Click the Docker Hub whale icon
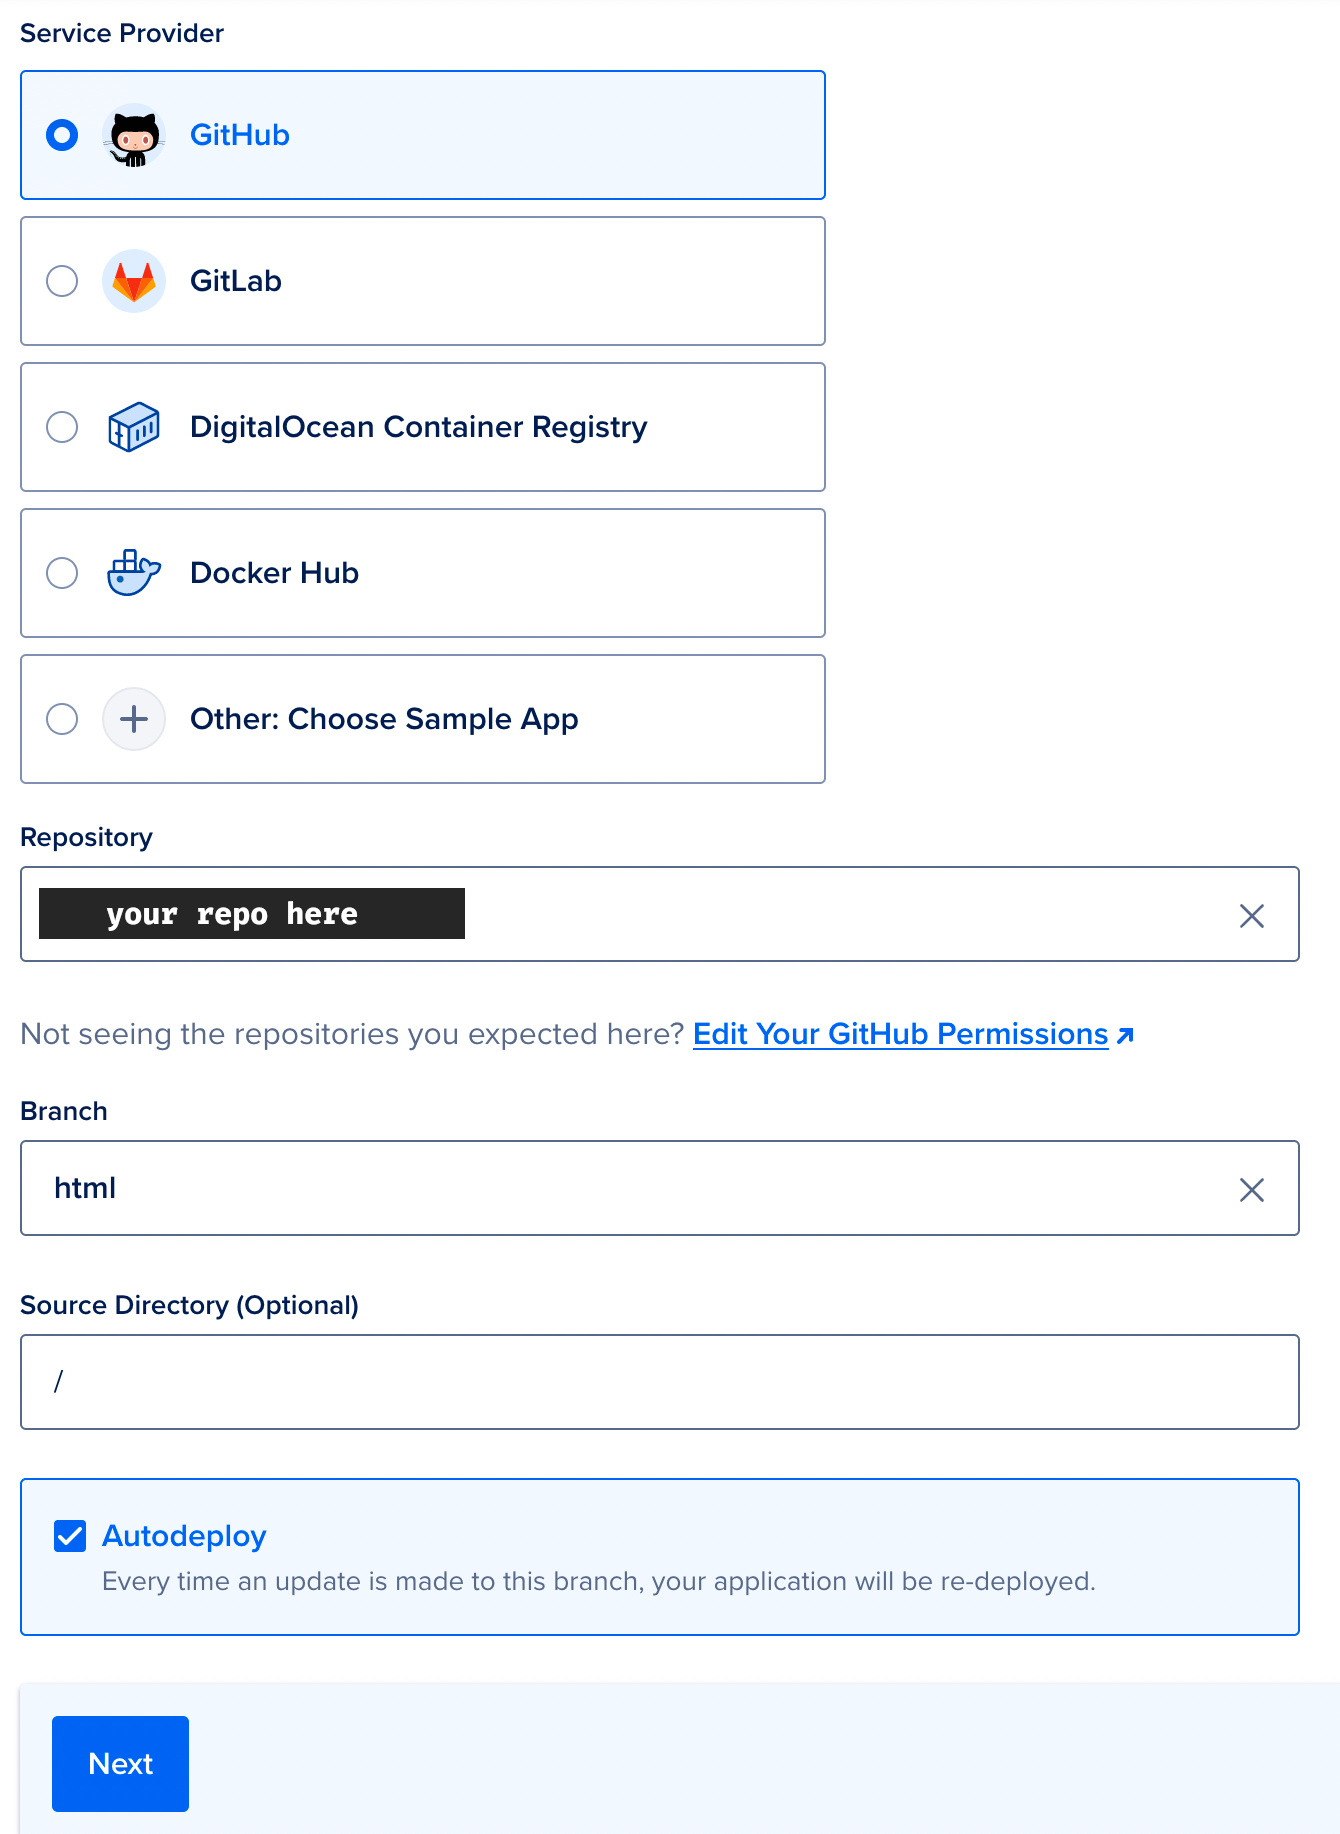1340x1834 pixels. (134, 573)
